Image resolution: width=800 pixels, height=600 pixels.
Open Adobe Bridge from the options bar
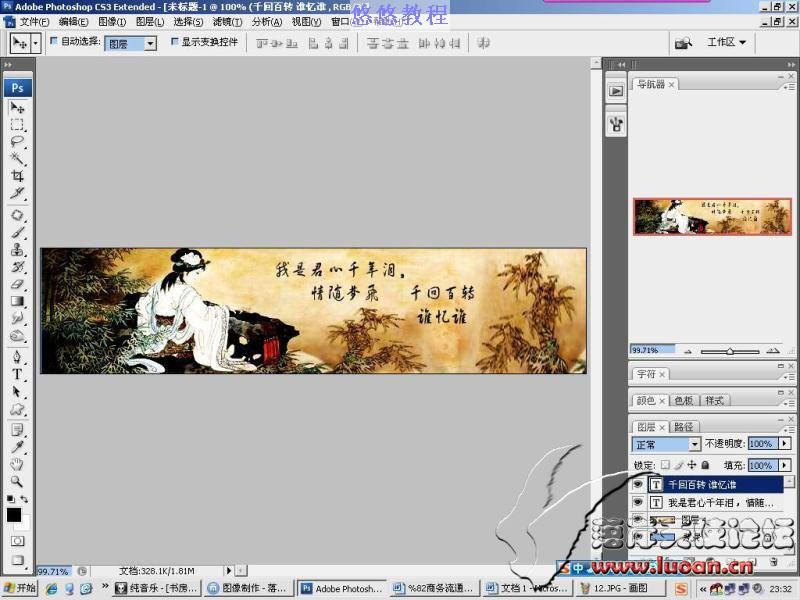[683, 43]
